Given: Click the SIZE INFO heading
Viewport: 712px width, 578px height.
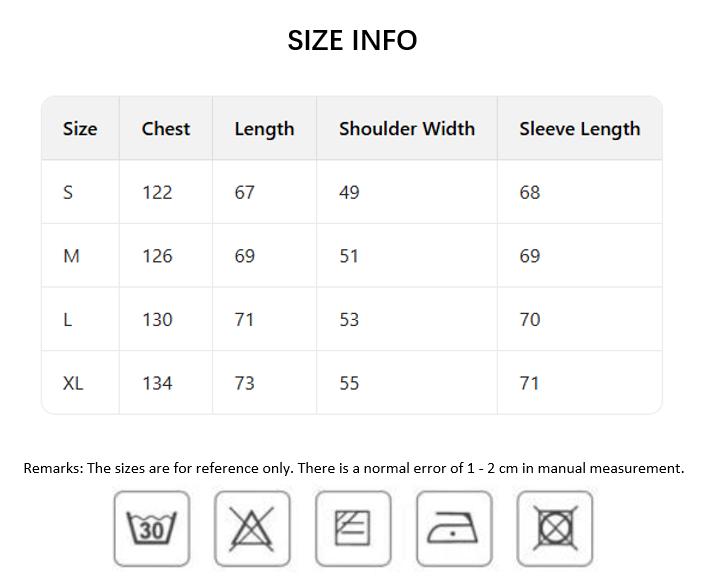Looking at the screenshot, I should click(x=352, y=40).
